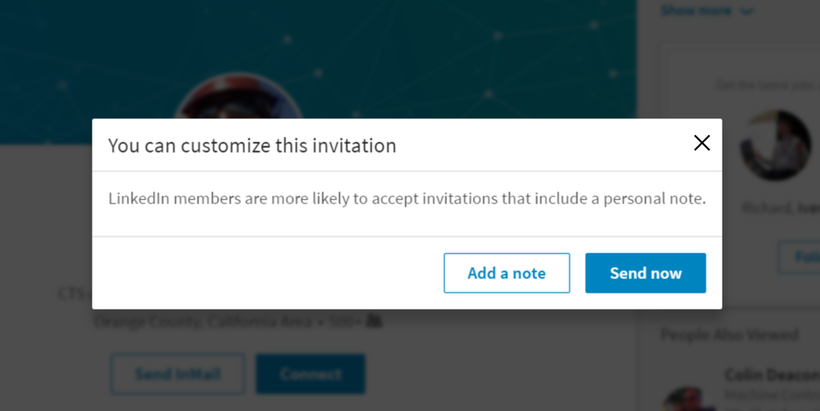Expand the Show more chevron arrow

click(747, 11)
